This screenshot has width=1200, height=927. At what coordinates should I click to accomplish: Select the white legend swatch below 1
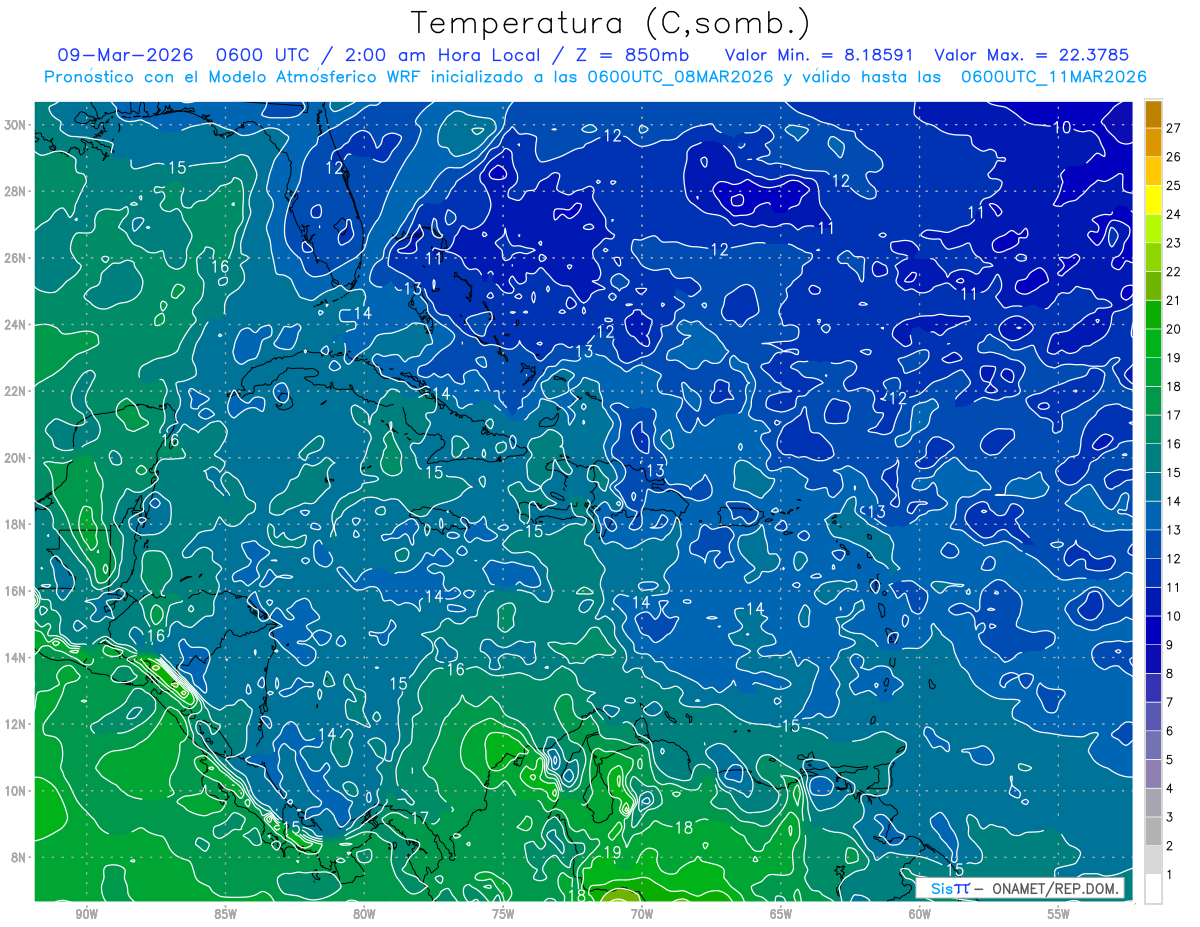pyautogui.click(x=1153, y=888)
